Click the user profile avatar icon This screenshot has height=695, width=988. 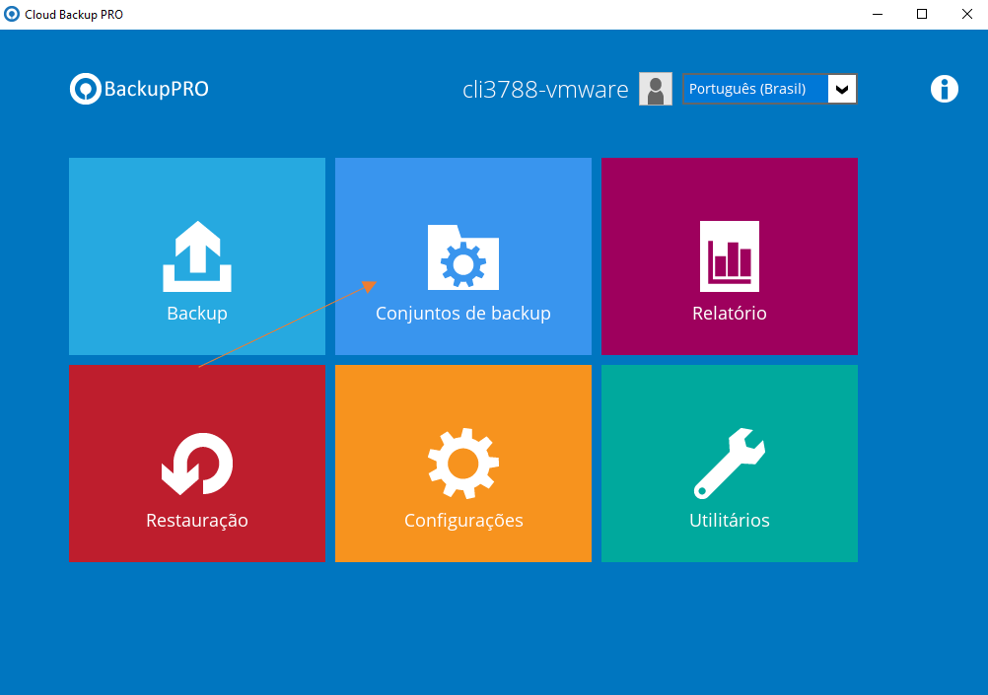(x=656, y=89)
